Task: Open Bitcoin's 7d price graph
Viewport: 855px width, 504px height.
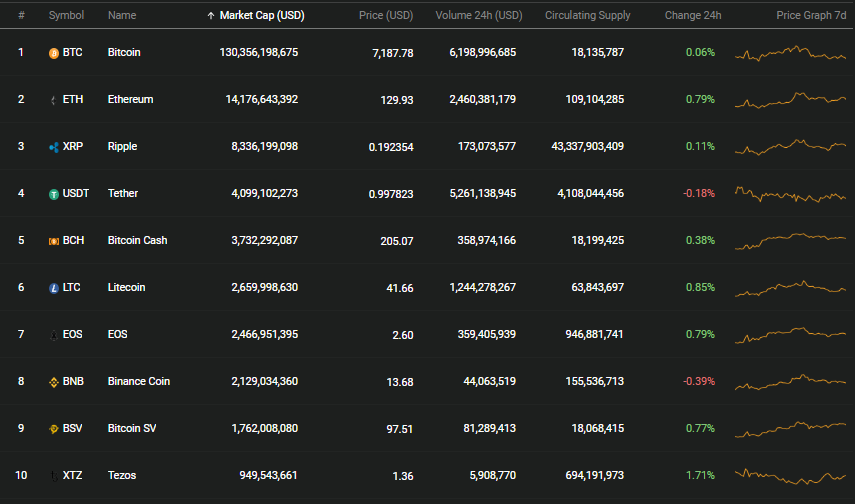Action: click(790, 53)
